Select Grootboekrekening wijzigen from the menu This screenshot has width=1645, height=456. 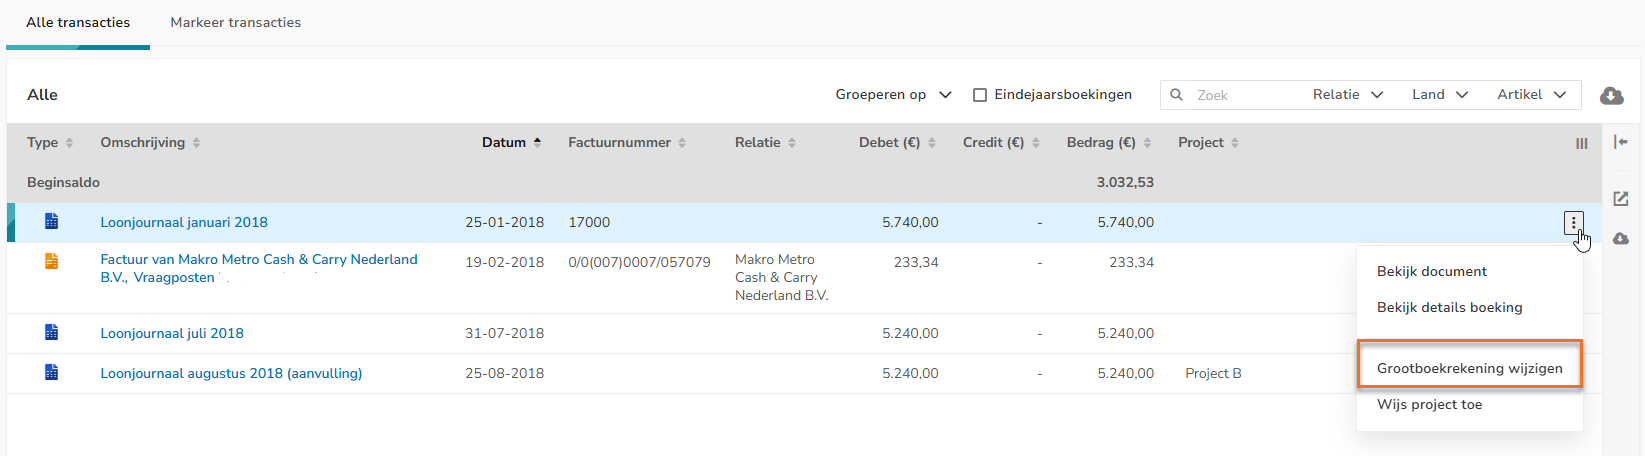(1469, 368)
